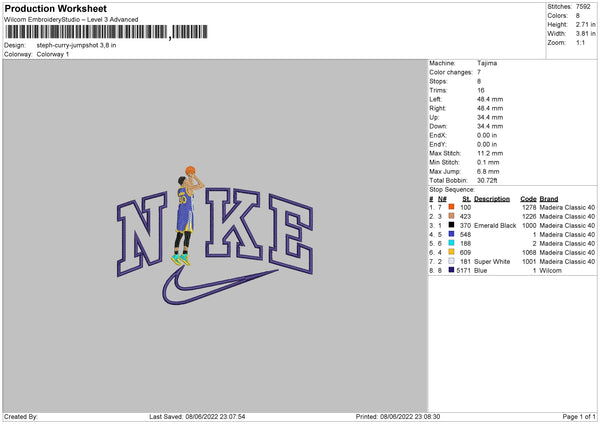Click the Width value 3.81 in
The image size is (600, 424).
tap(585, 34)
